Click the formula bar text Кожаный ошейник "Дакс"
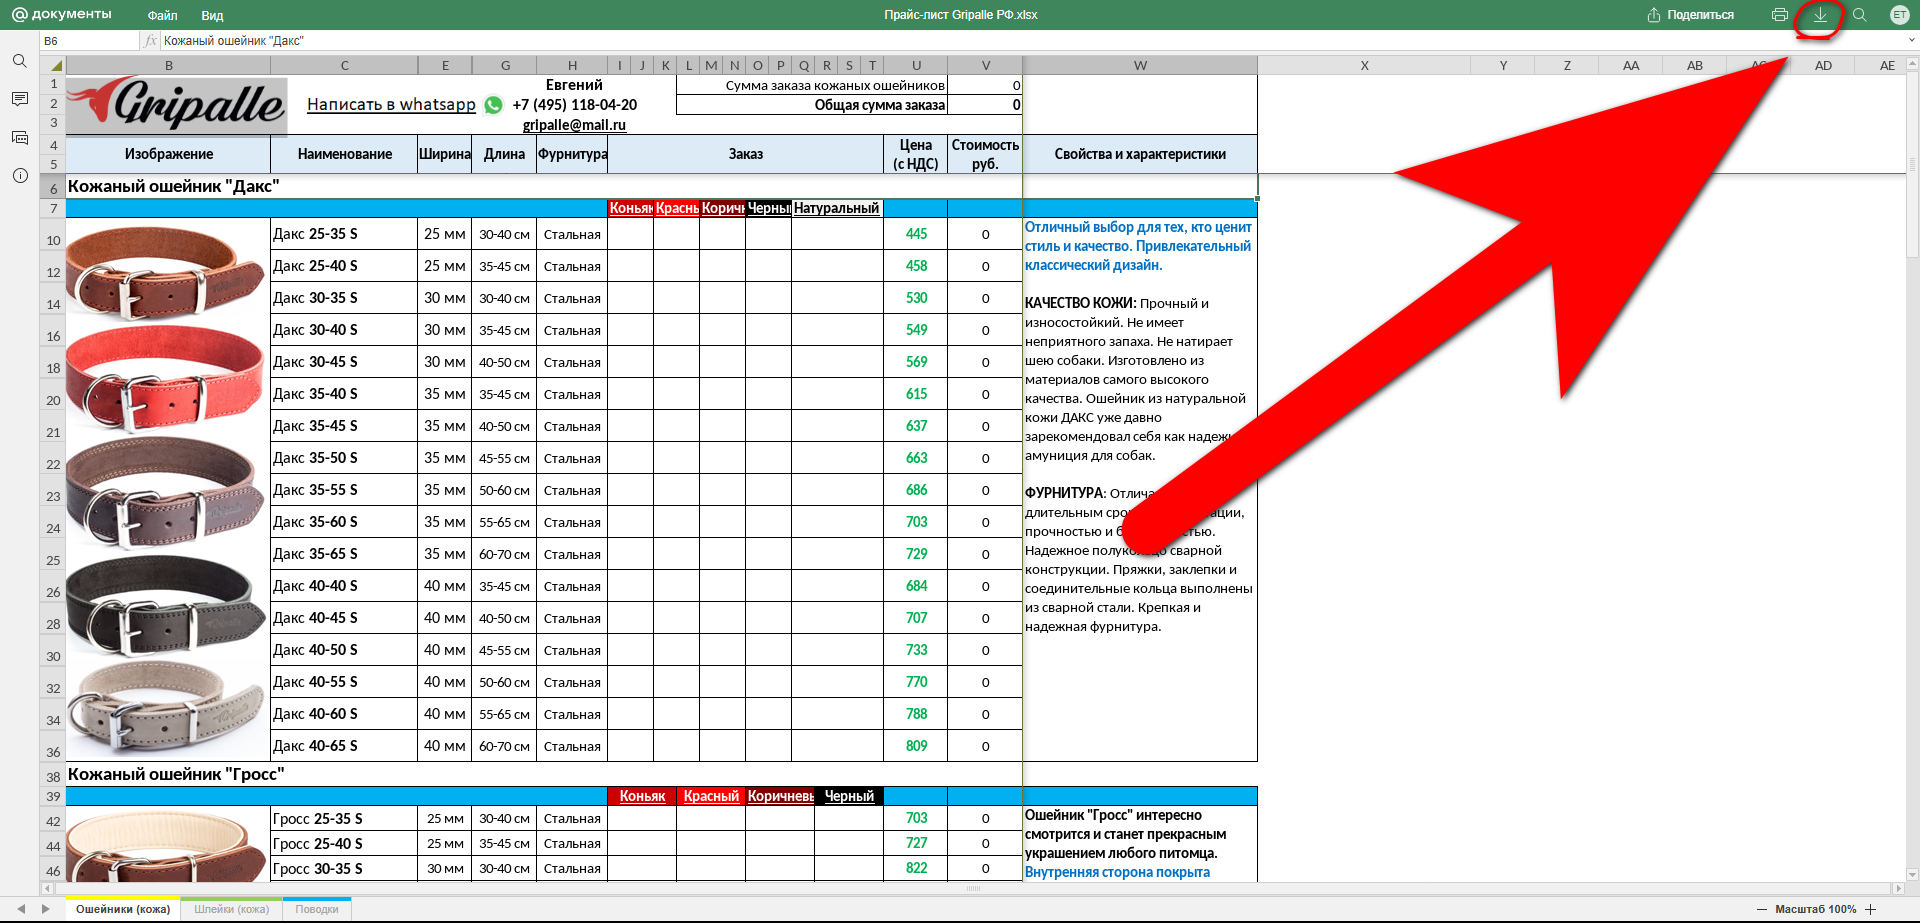1920x923 pixels. click(233, 41)
